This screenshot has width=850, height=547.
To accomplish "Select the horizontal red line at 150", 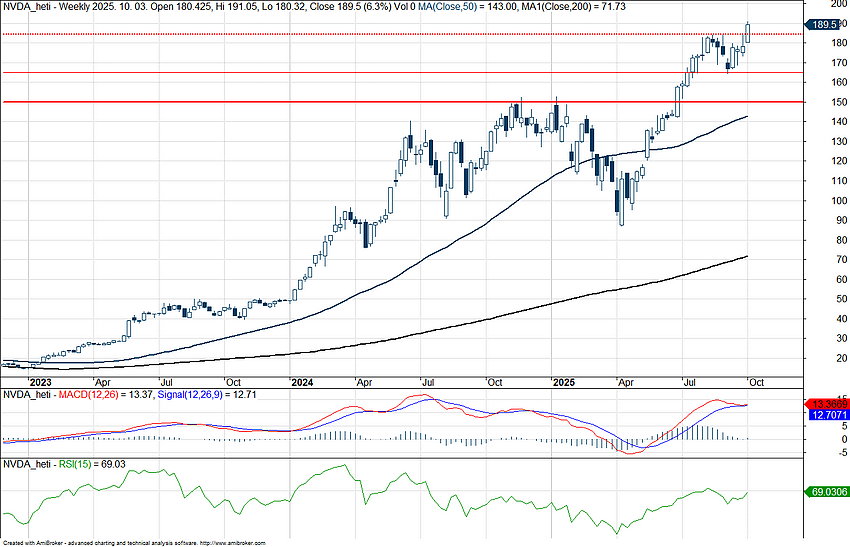I will [400, 102].
